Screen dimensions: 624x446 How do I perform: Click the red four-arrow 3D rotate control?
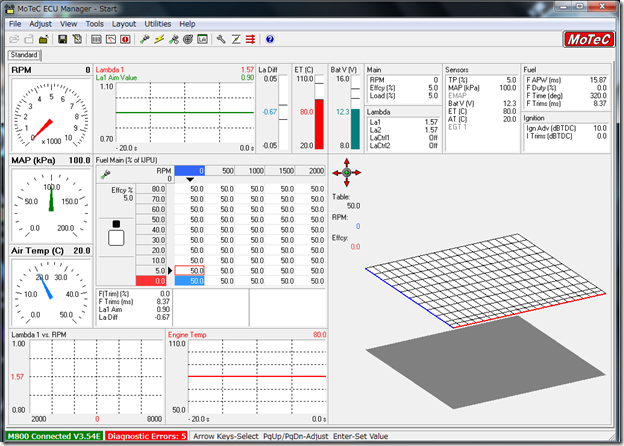pos(347,173)
